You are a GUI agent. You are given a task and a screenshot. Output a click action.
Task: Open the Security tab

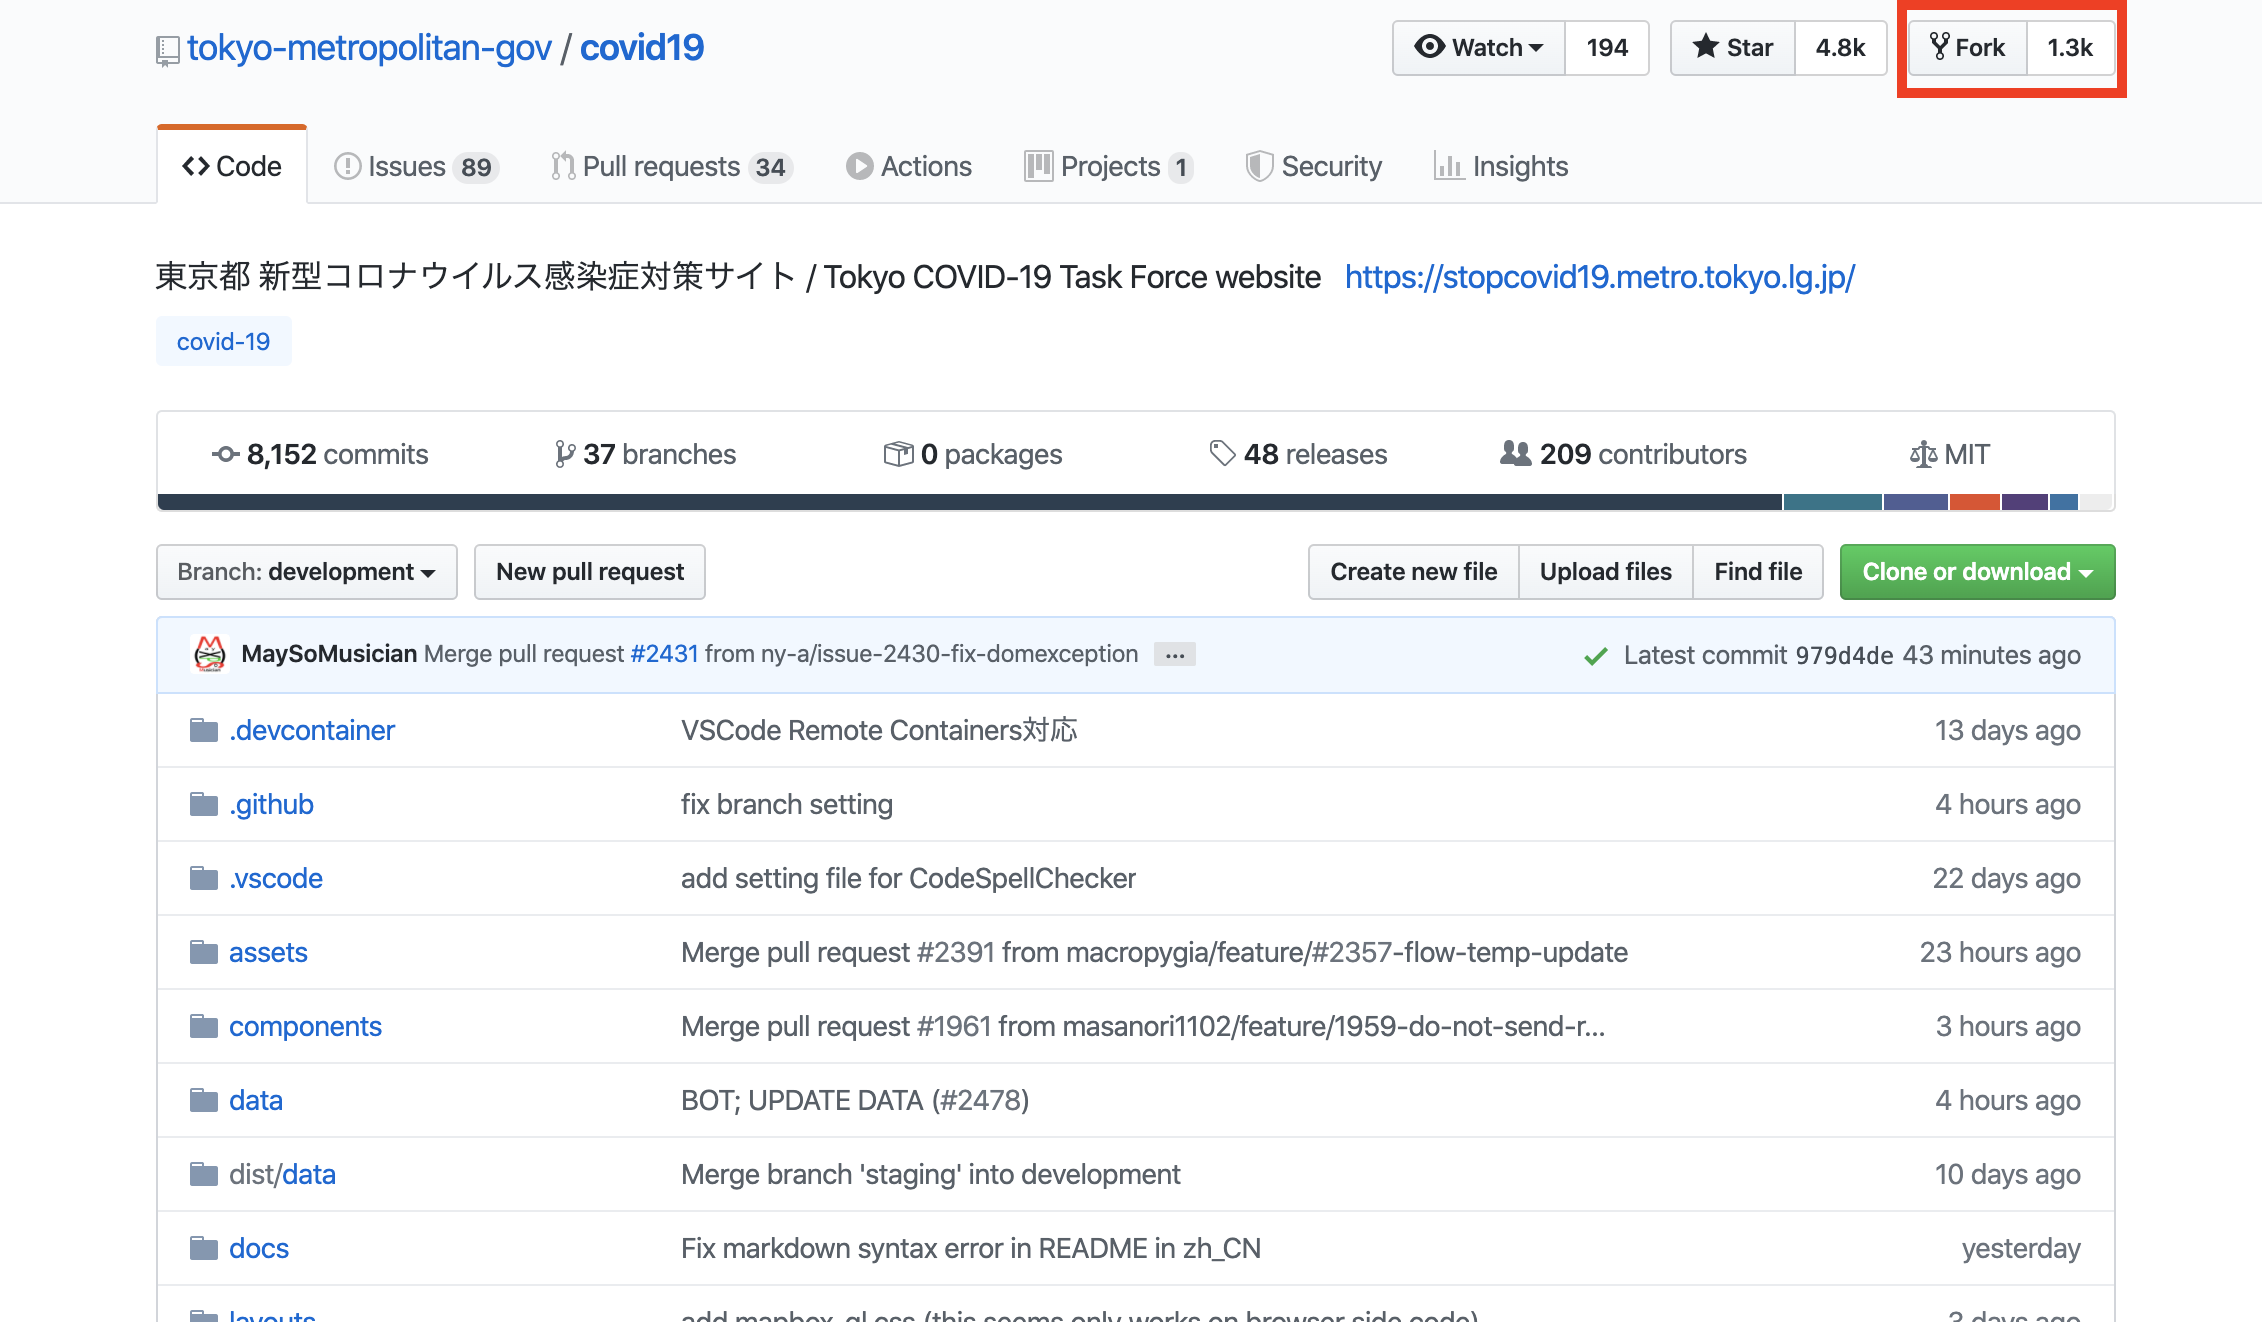click(x=1314, y=166)
